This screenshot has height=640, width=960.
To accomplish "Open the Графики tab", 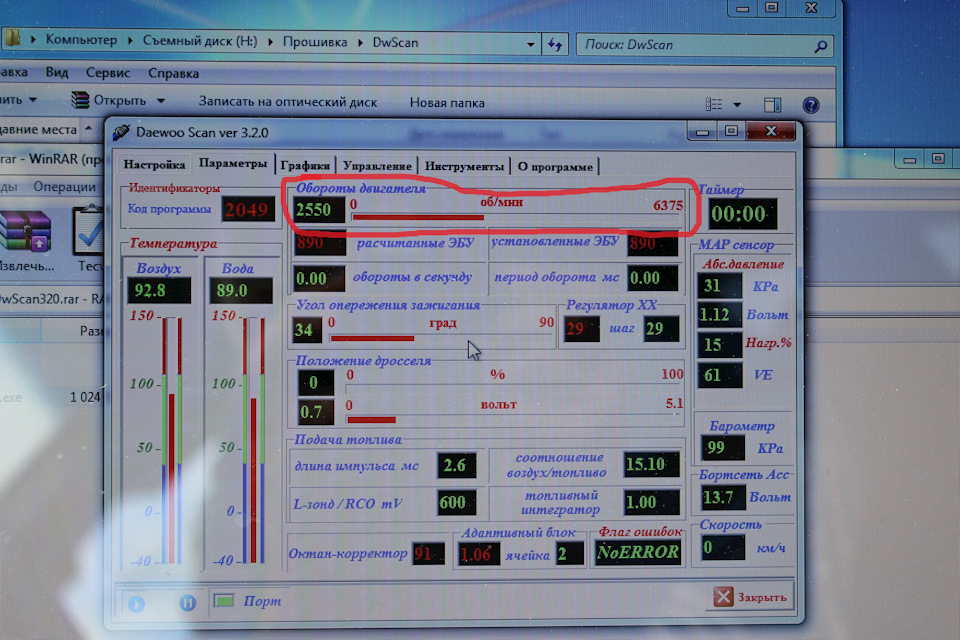I will pos(305,165).
